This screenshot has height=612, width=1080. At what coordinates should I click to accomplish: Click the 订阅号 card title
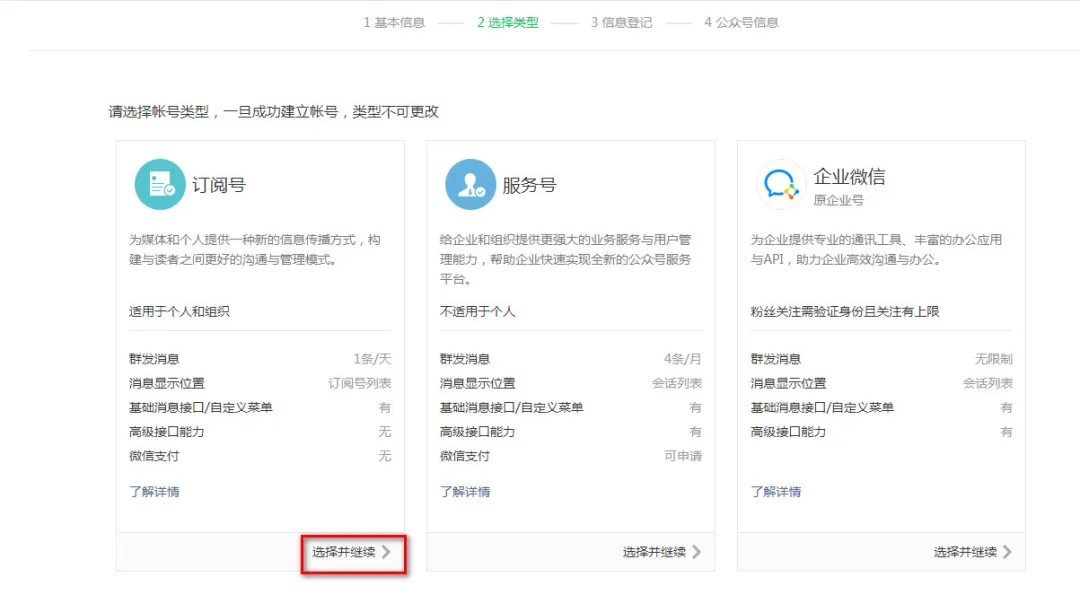pos(219,185)
